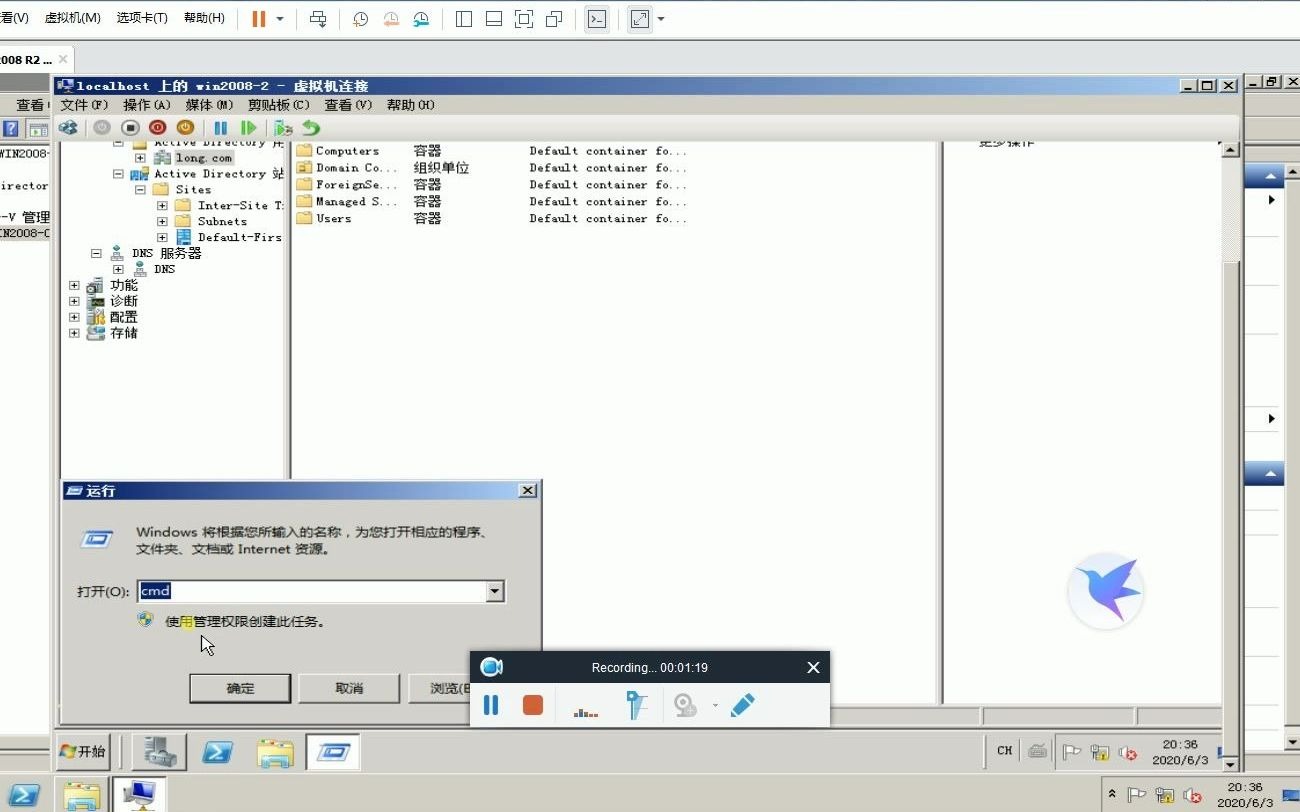
Task: Revert to previous VMware snapshot
Action: (x=391, y=19)
